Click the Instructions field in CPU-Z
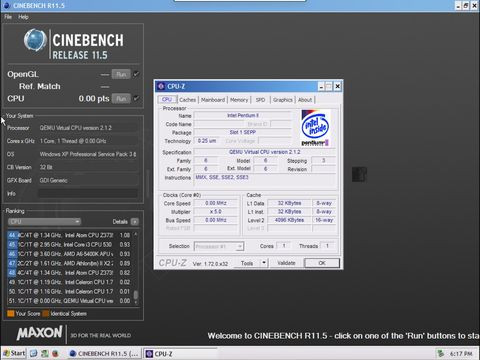Viewport: 480px width, 360px height. pos(265,181)
